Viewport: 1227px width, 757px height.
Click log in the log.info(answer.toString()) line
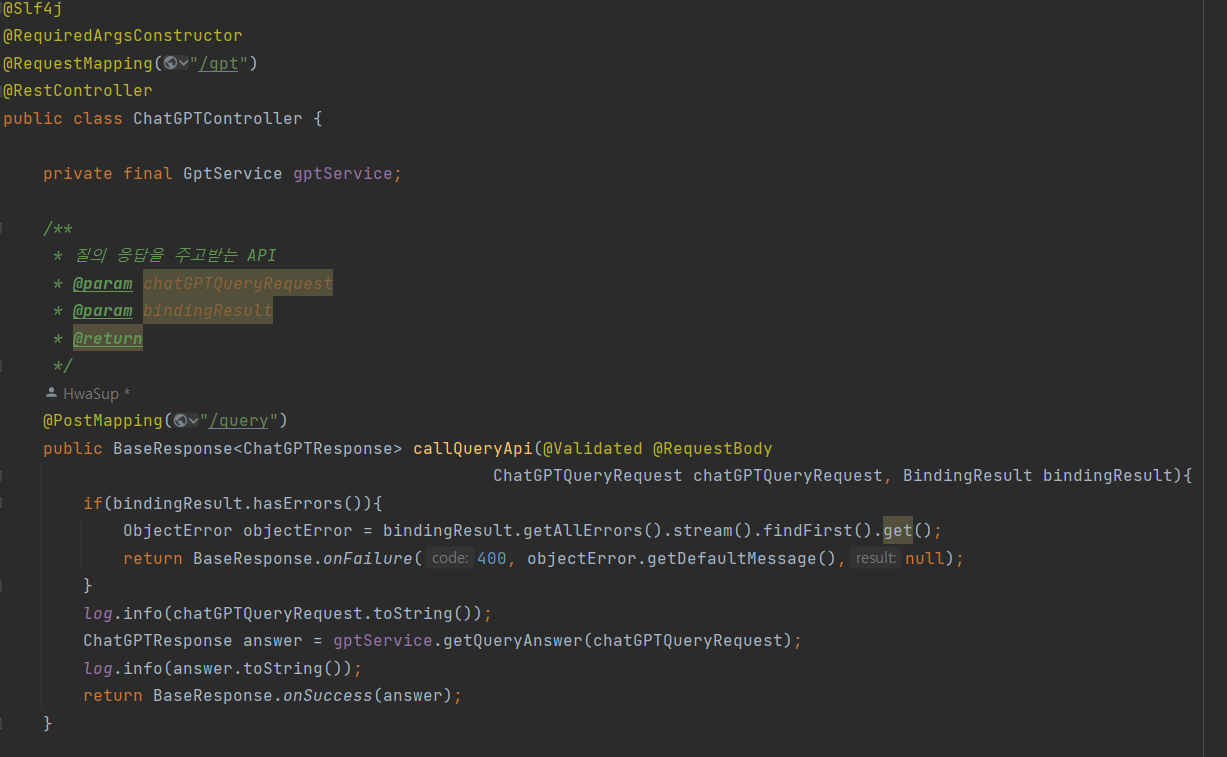pos(98,668)
